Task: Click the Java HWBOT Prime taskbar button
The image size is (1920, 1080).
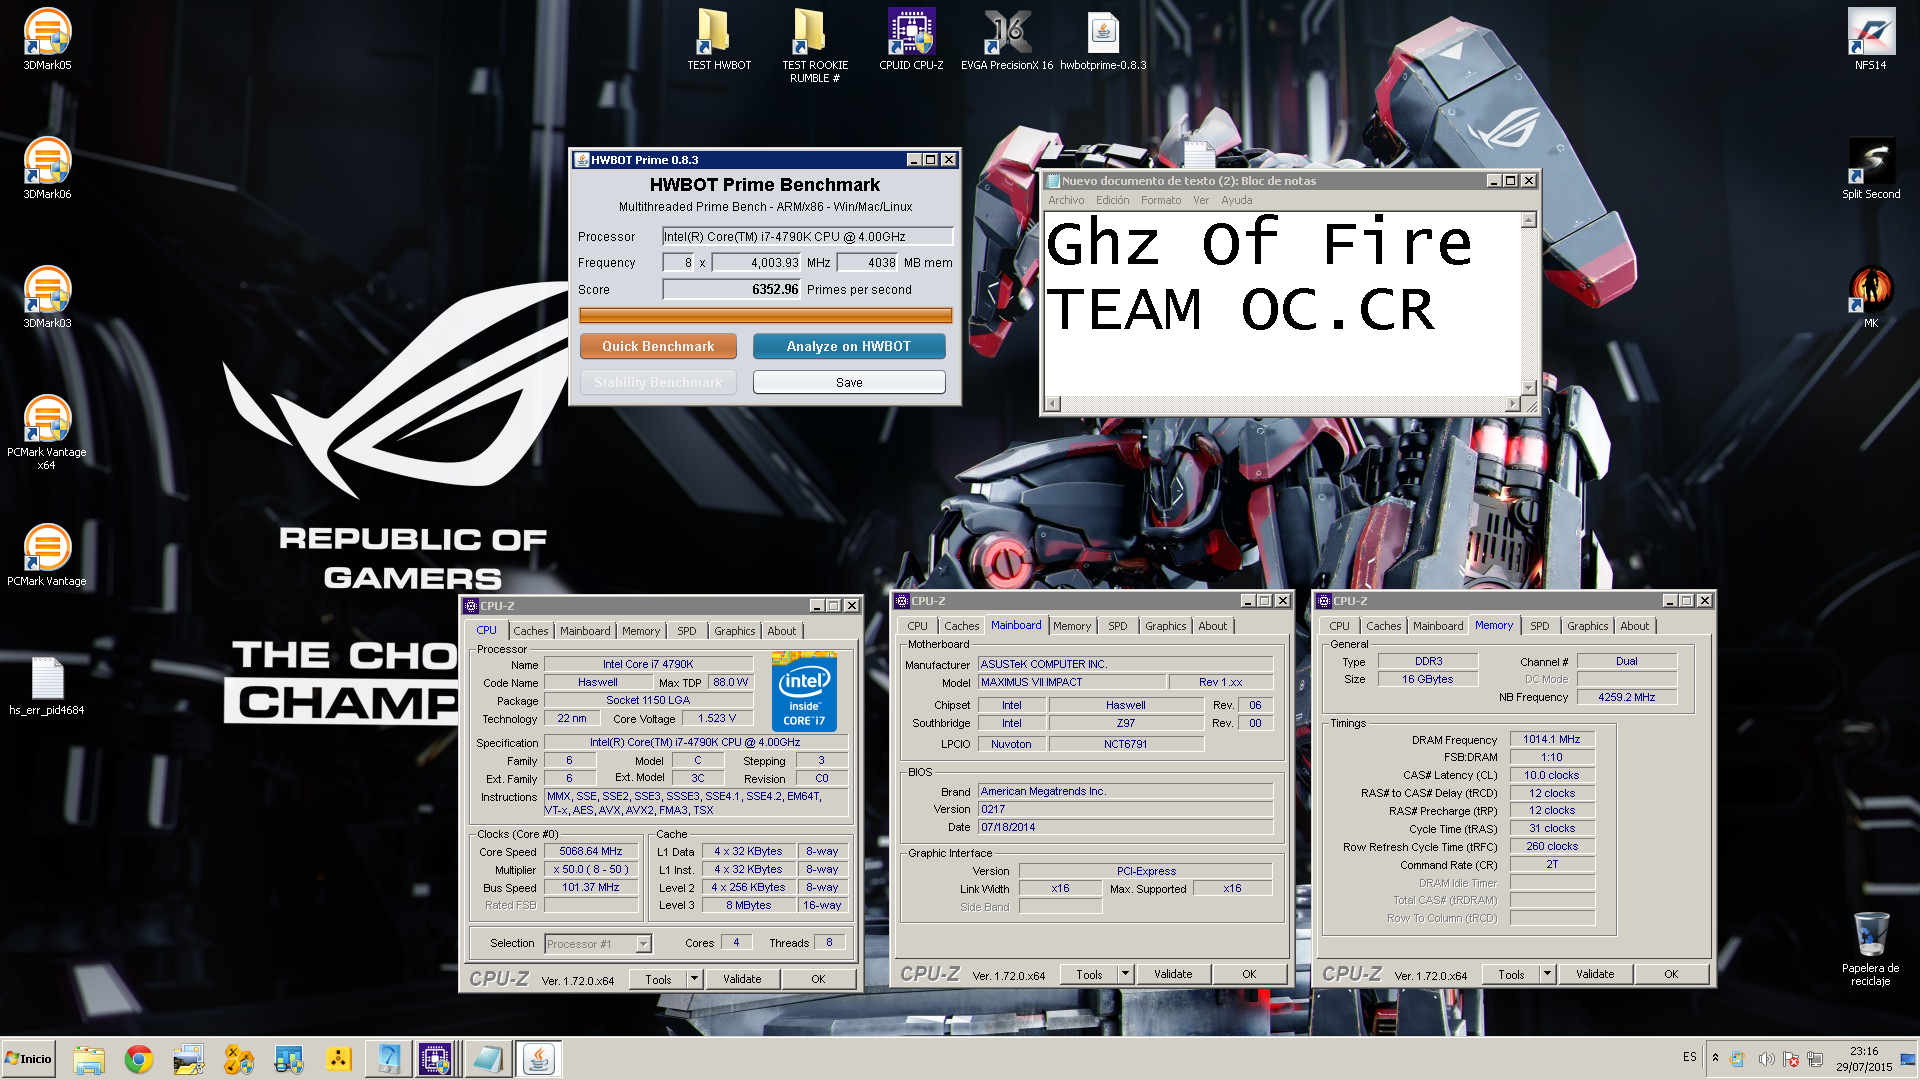Action: point(539,1059)
